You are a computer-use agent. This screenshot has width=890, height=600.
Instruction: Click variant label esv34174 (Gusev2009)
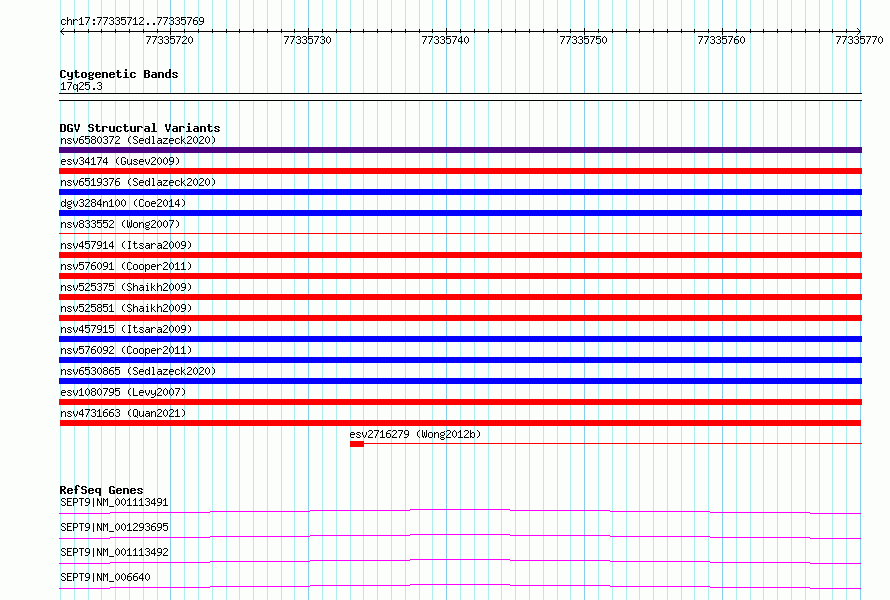pos(120,161)
